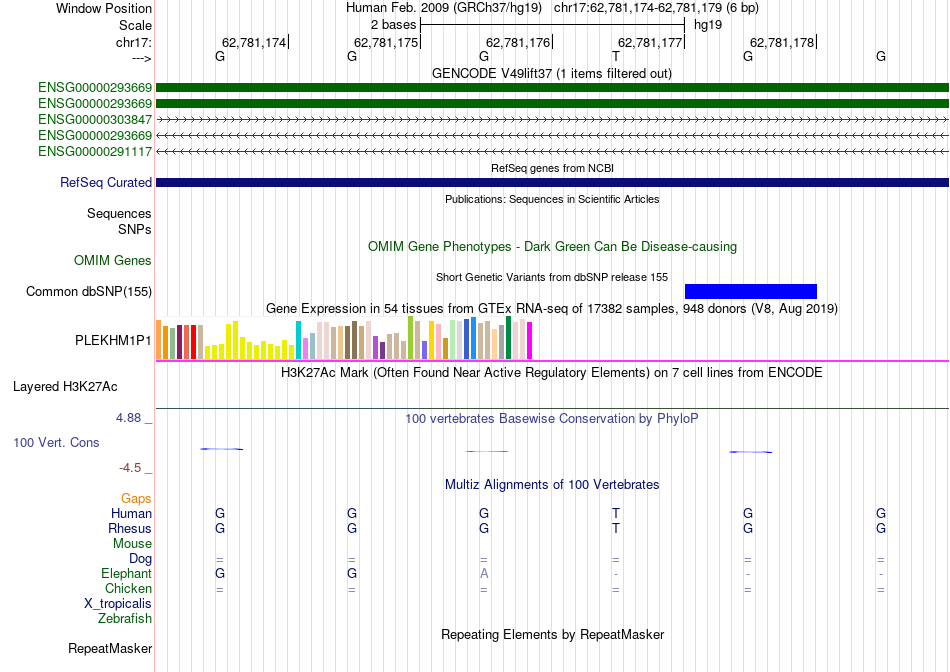Click the Layered H3K27Ac track label

click(x=65, y=387)
